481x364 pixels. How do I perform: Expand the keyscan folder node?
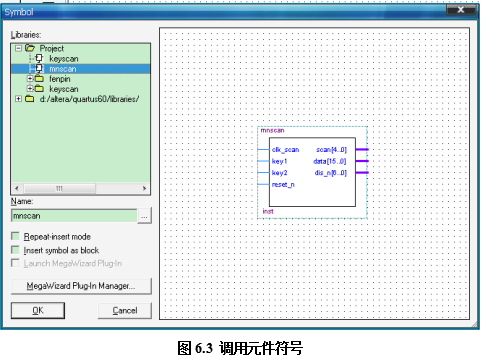30,89
